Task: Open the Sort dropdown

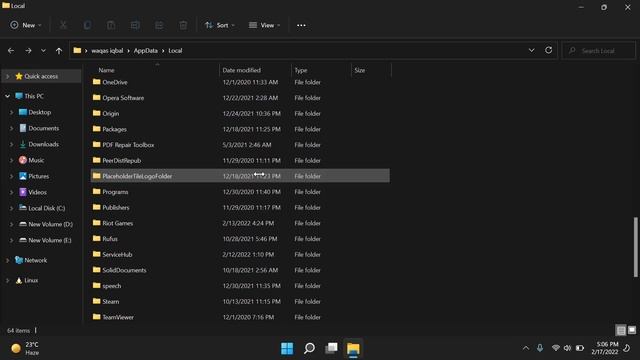Action: click(220, 25)
